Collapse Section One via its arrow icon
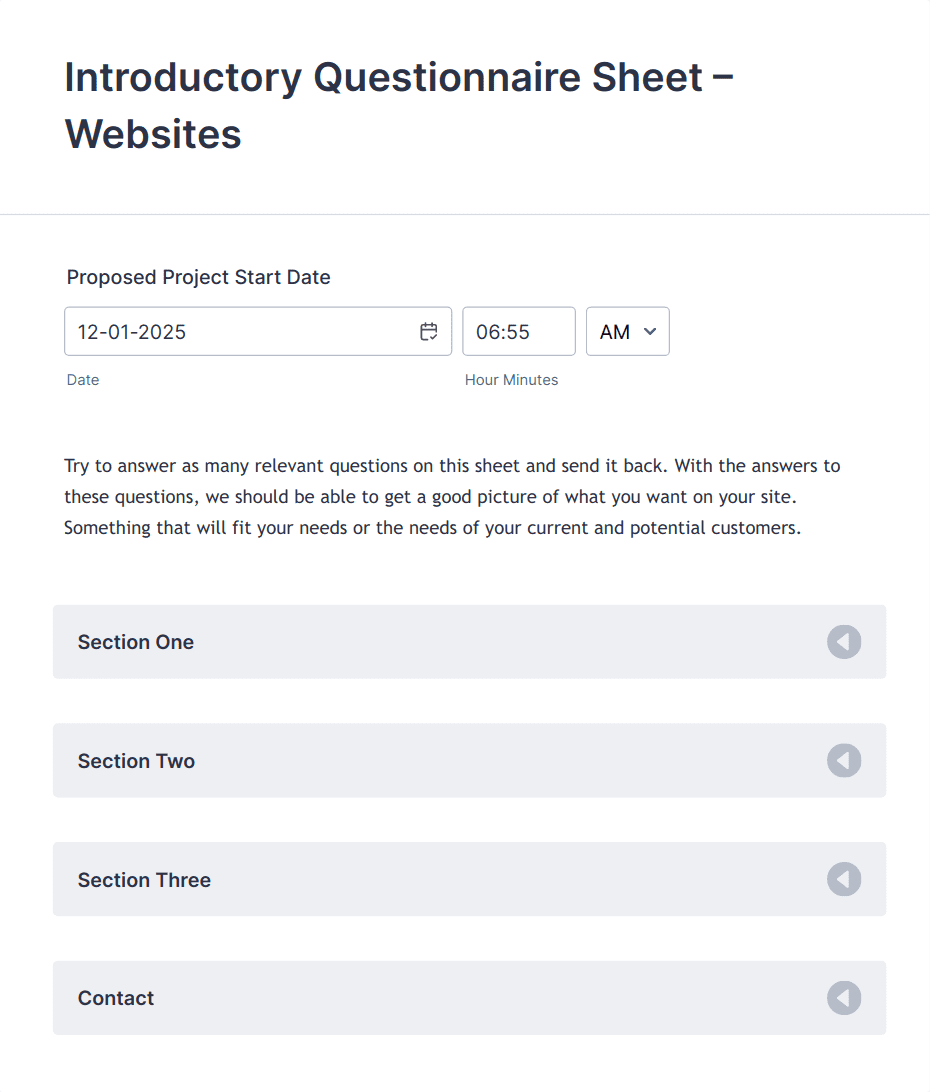 pos(844,642)
